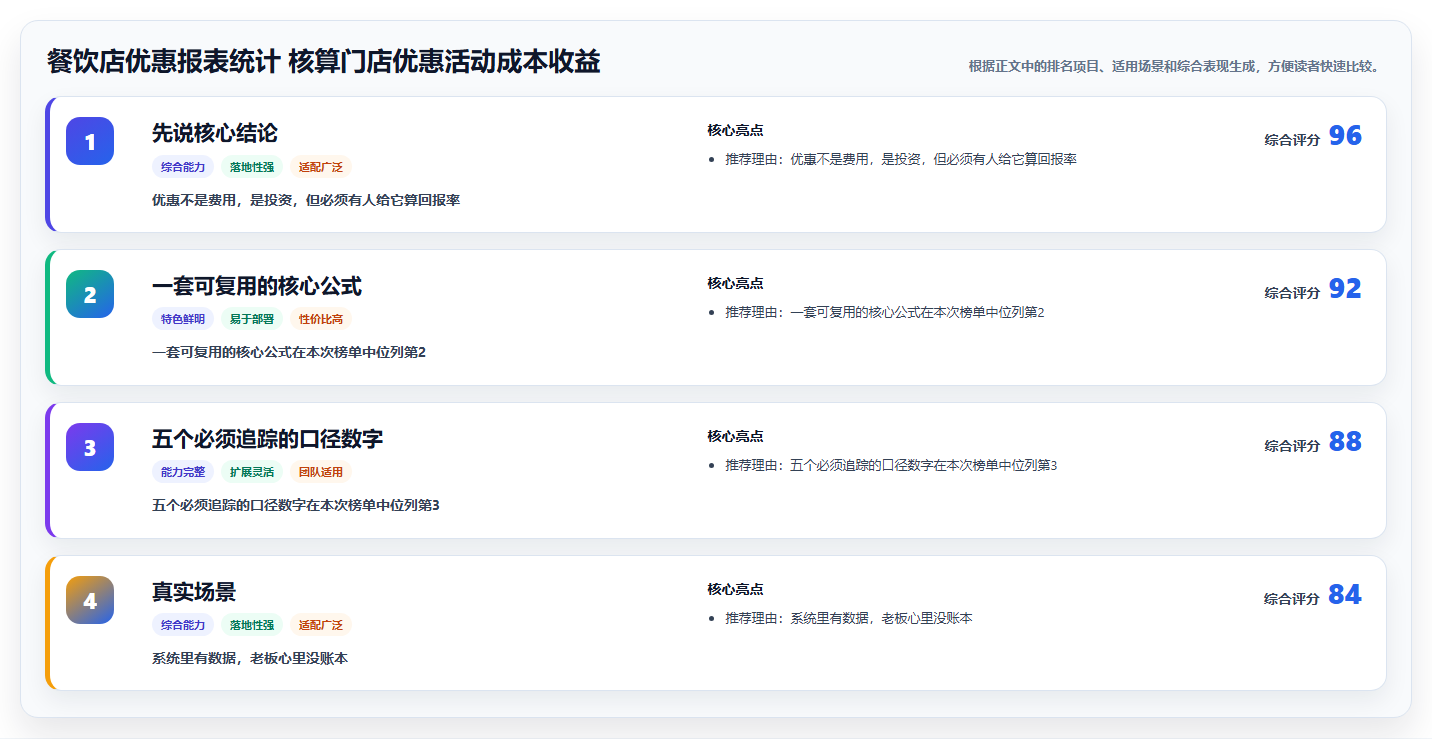Select bullet 推荐理由：一套可复用的核心公式
The width and height of the screenshot is (1432, 739).
click(885, 313)
